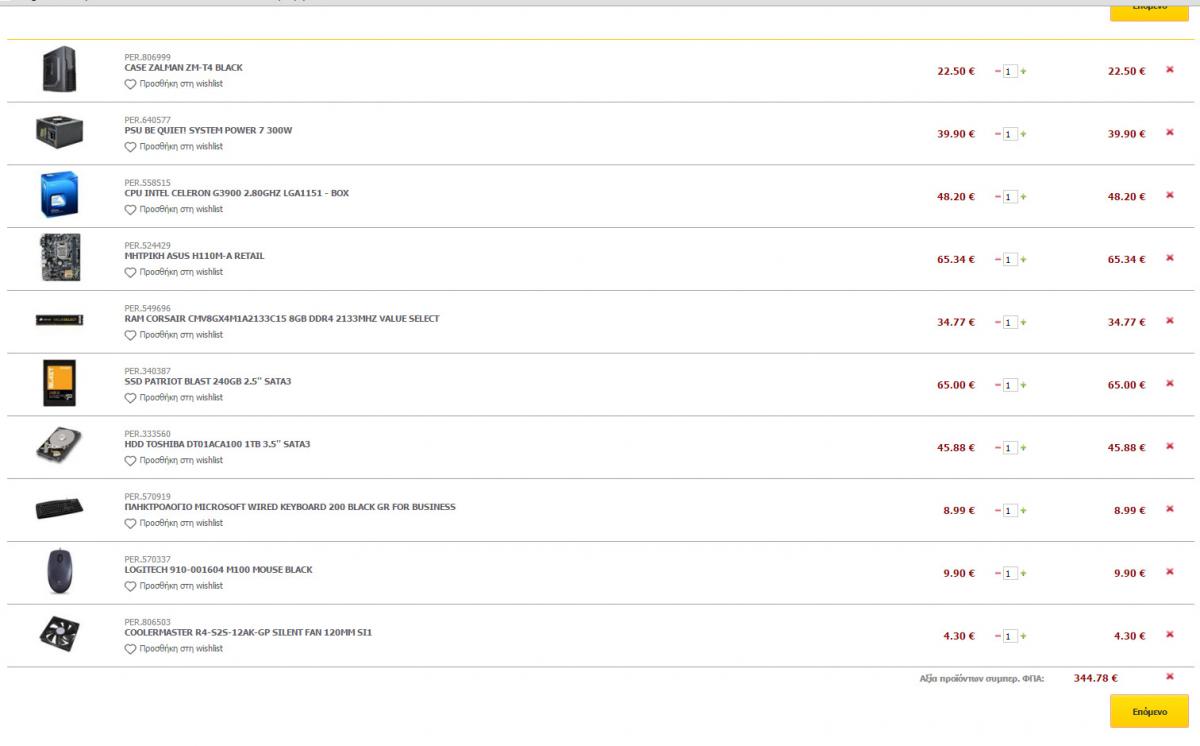Remove ASUS H110M-A RETAIL motherboard from cart
The height and width of the screenshot is (746, 1200).
pos(1170,258)
